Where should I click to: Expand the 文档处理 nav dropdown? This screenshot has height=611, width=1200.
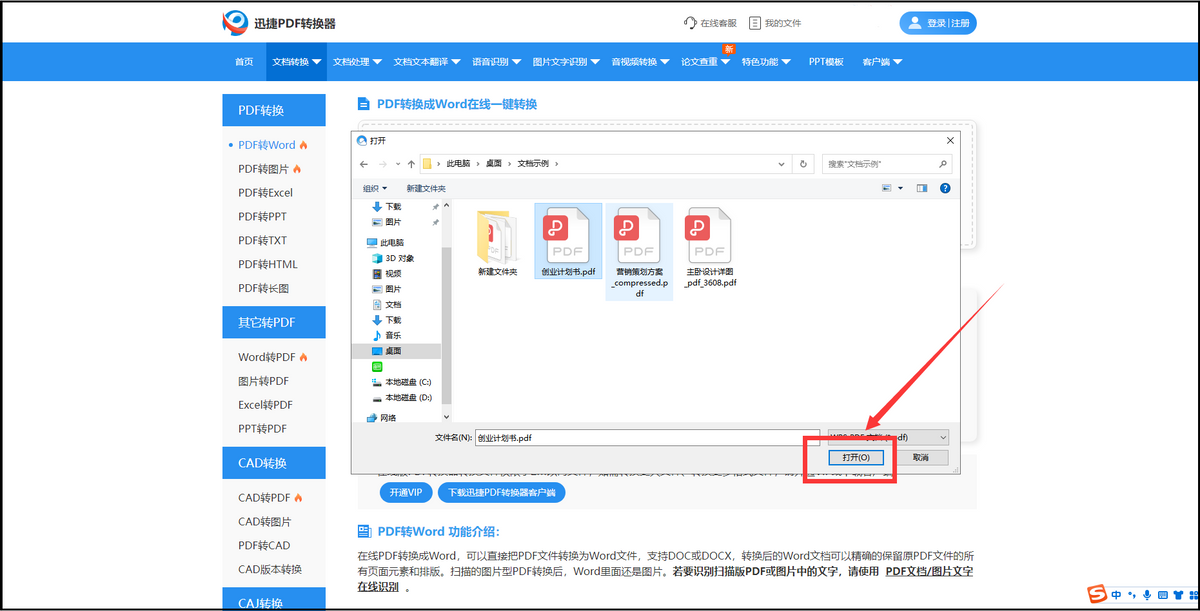click(357, 62)
